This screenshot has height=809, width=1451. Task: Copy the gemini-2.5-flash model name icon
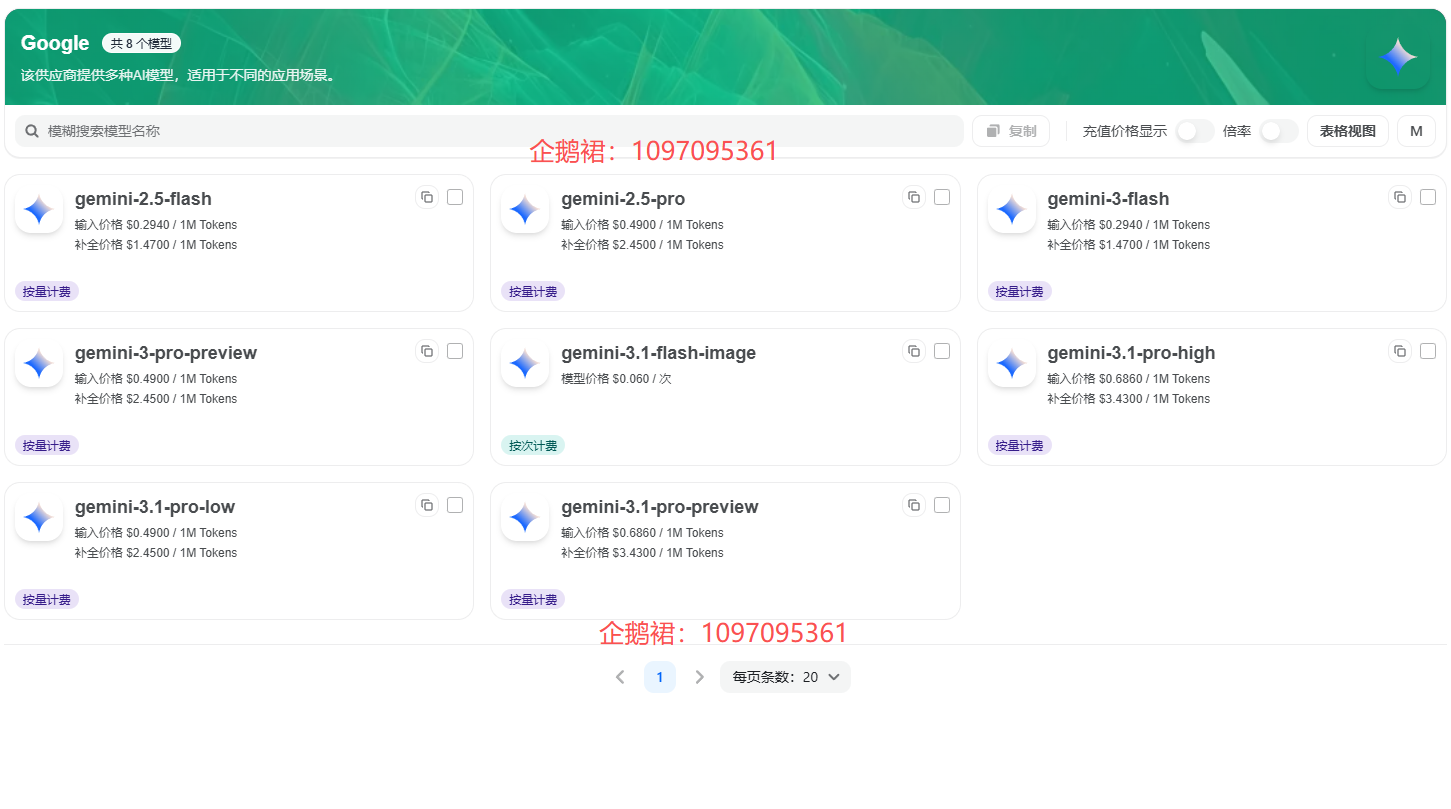[427, 197]
